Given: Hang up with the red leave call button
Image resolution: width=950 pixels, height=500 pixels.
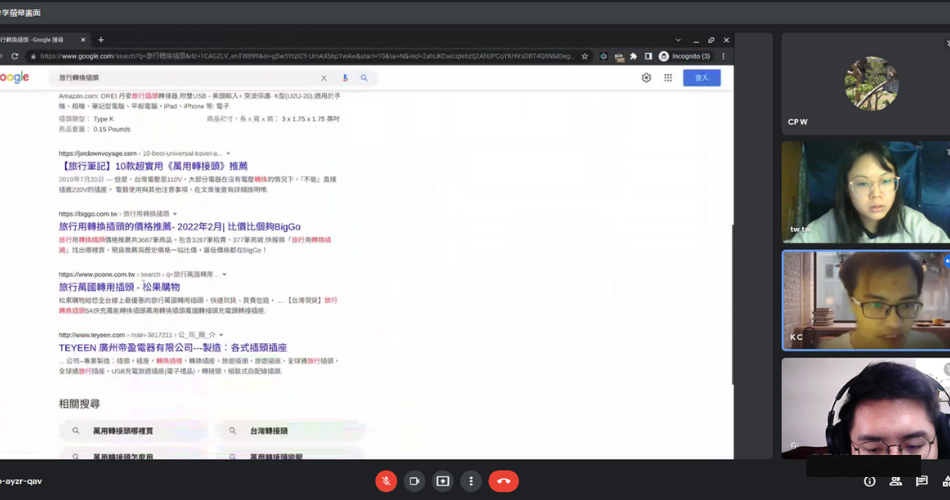Looking at the screenshot, I should (x=503, y=481).
